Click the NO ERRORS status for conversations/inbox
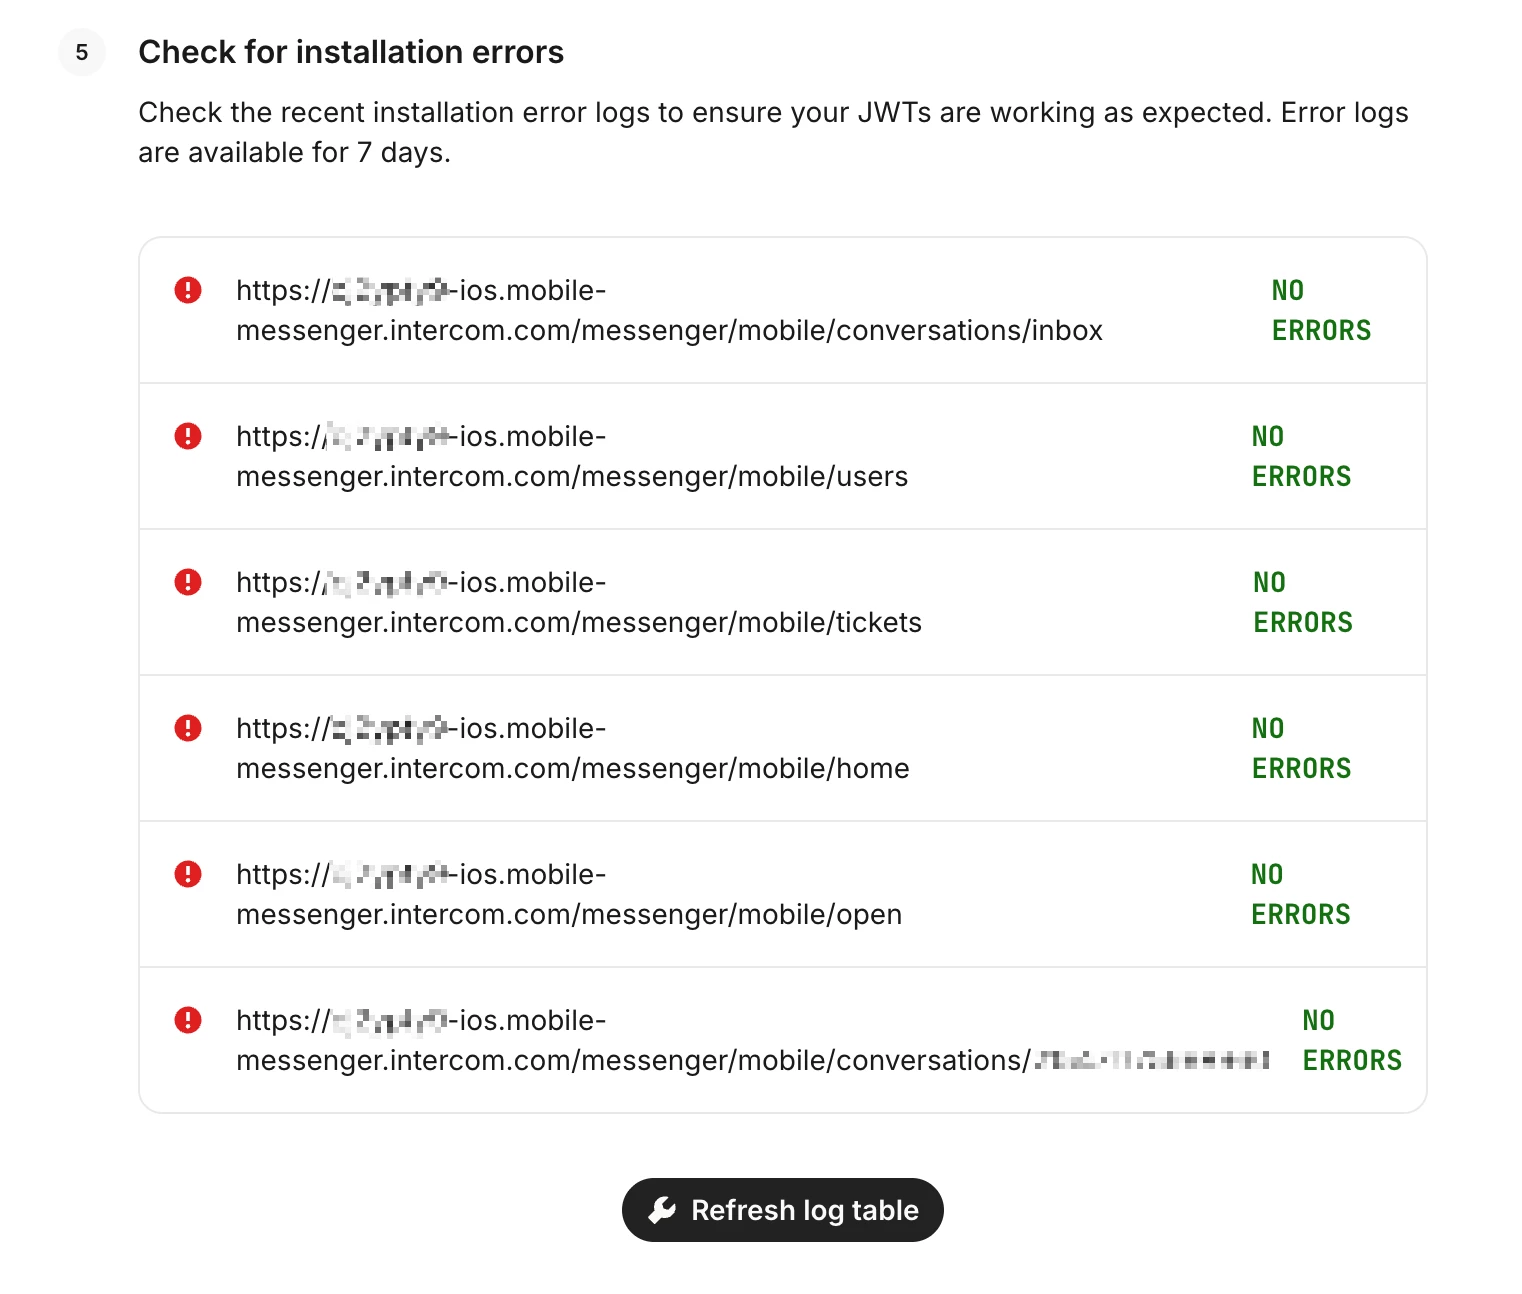The image size is (1522, 1294). coord(1321,311)
